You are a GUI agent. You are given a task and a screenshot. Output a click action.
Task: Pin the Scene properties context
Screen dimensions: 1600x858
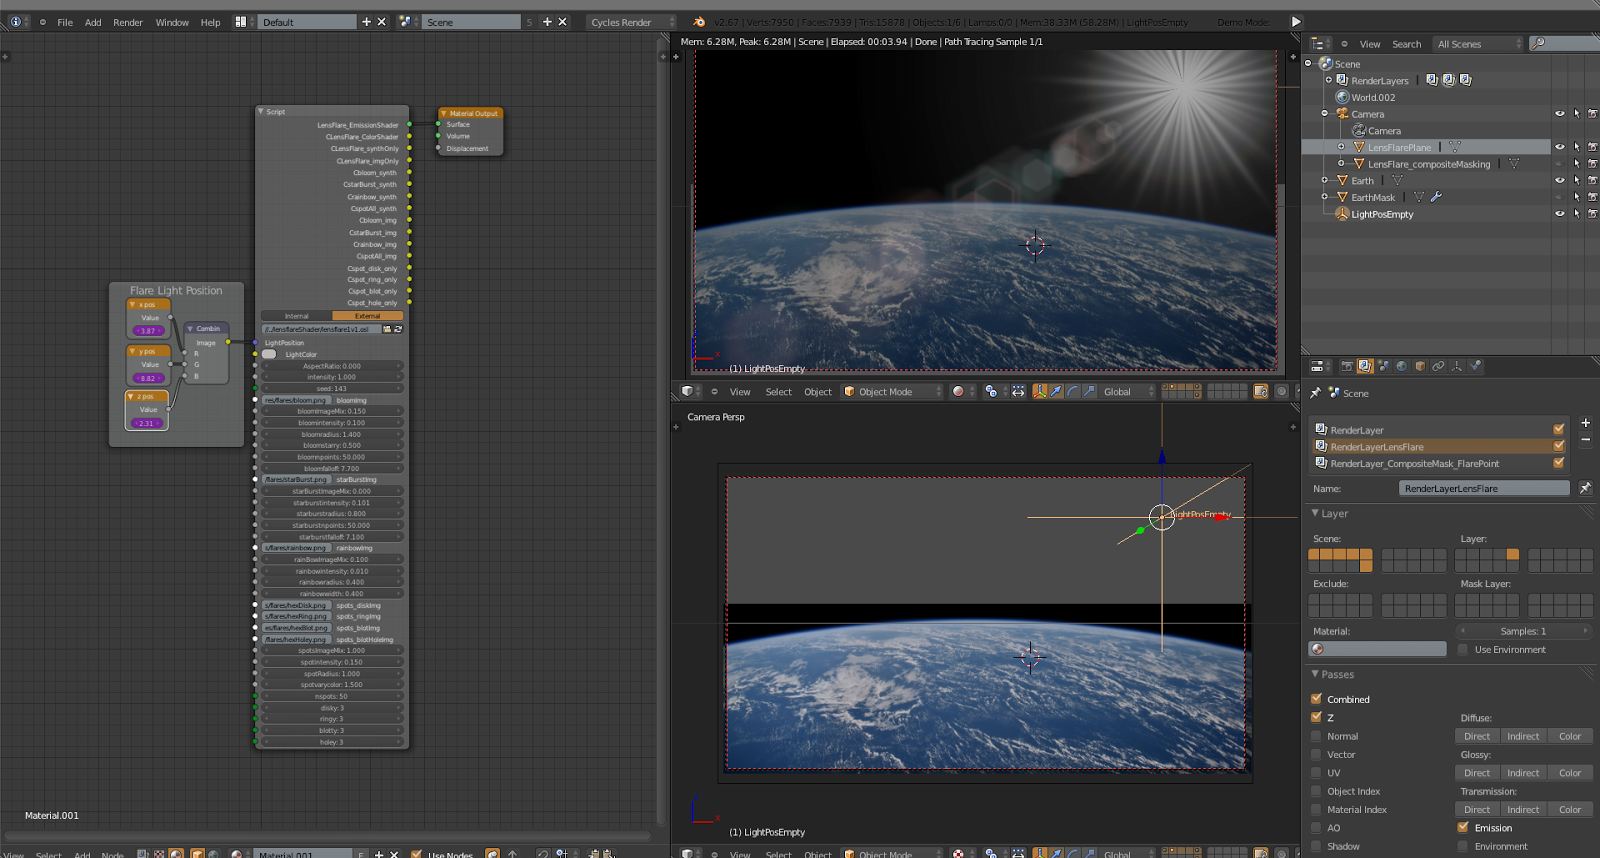(1316, 393)
